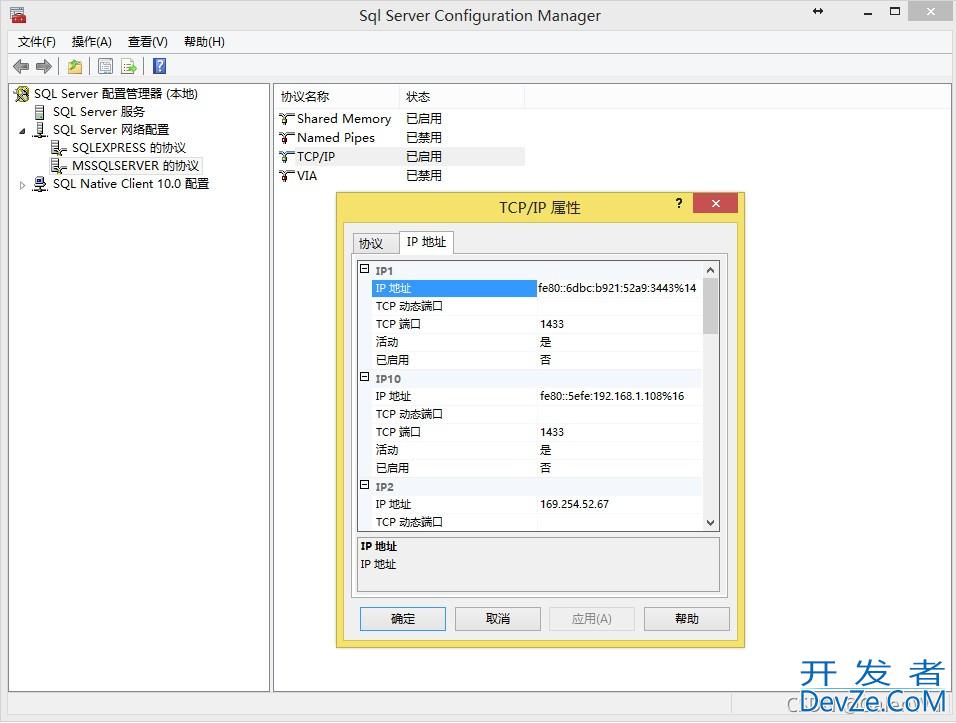
Task: Click the 应用(A) button
Action: [x=591, y=619]
